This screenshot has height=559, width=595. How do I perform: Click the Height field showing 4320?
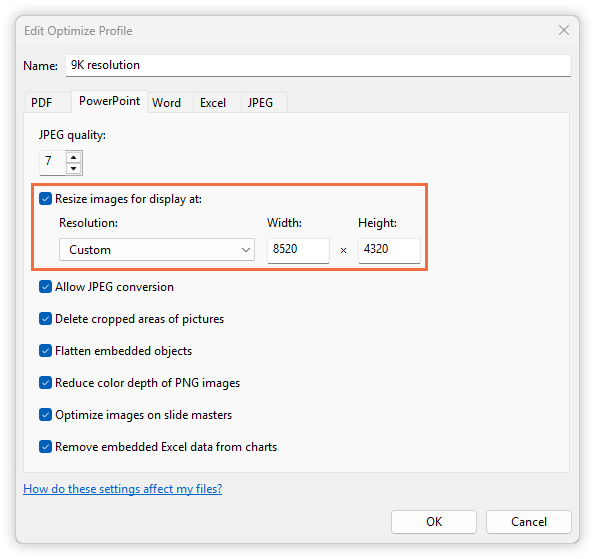click(389, 250)
